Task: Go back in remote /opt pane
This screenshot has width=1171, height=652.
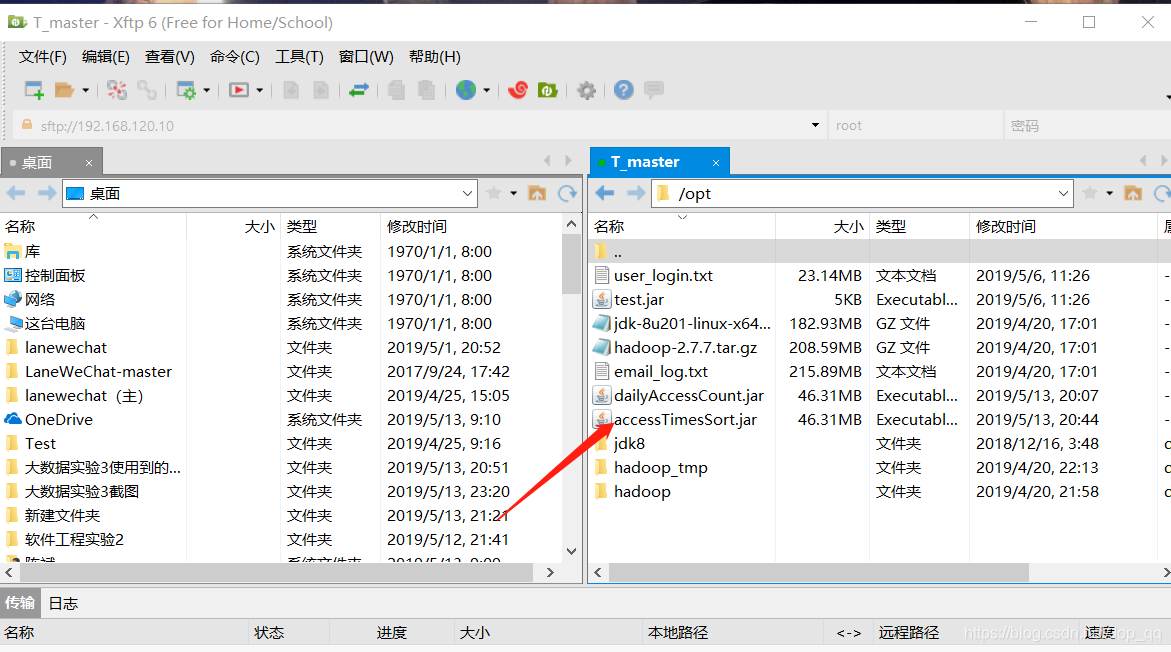Action: [x=605, y=193]
